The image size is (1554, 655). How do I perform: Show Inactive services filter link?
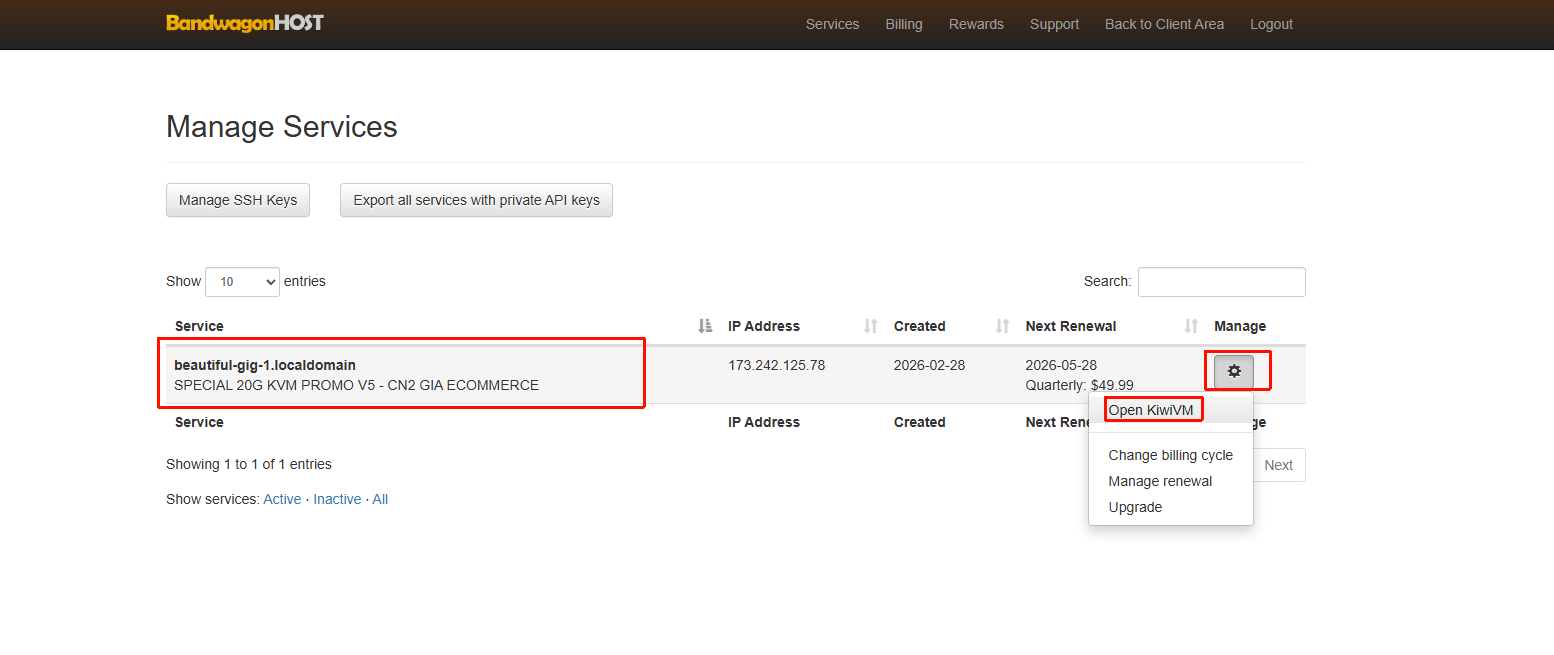337,499
